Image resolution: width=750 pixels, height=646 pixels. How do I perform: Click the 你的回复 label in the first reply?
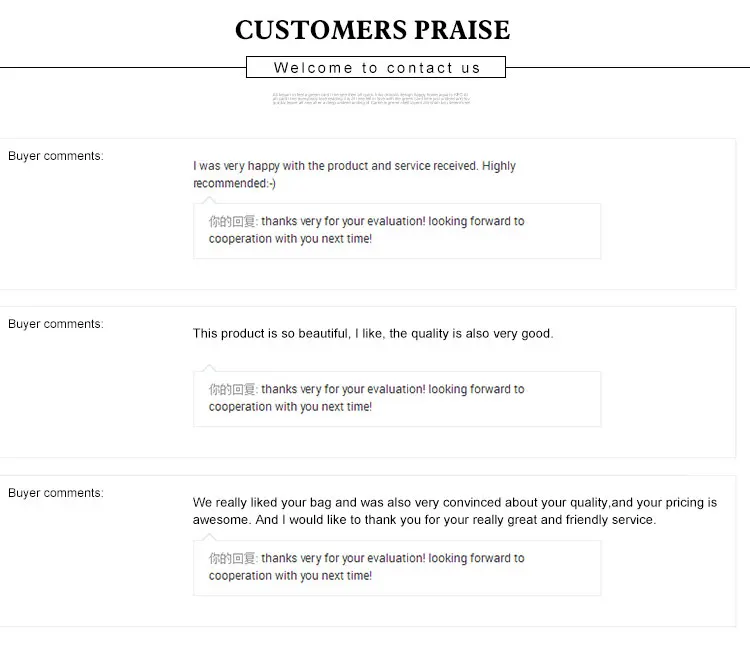232,221
